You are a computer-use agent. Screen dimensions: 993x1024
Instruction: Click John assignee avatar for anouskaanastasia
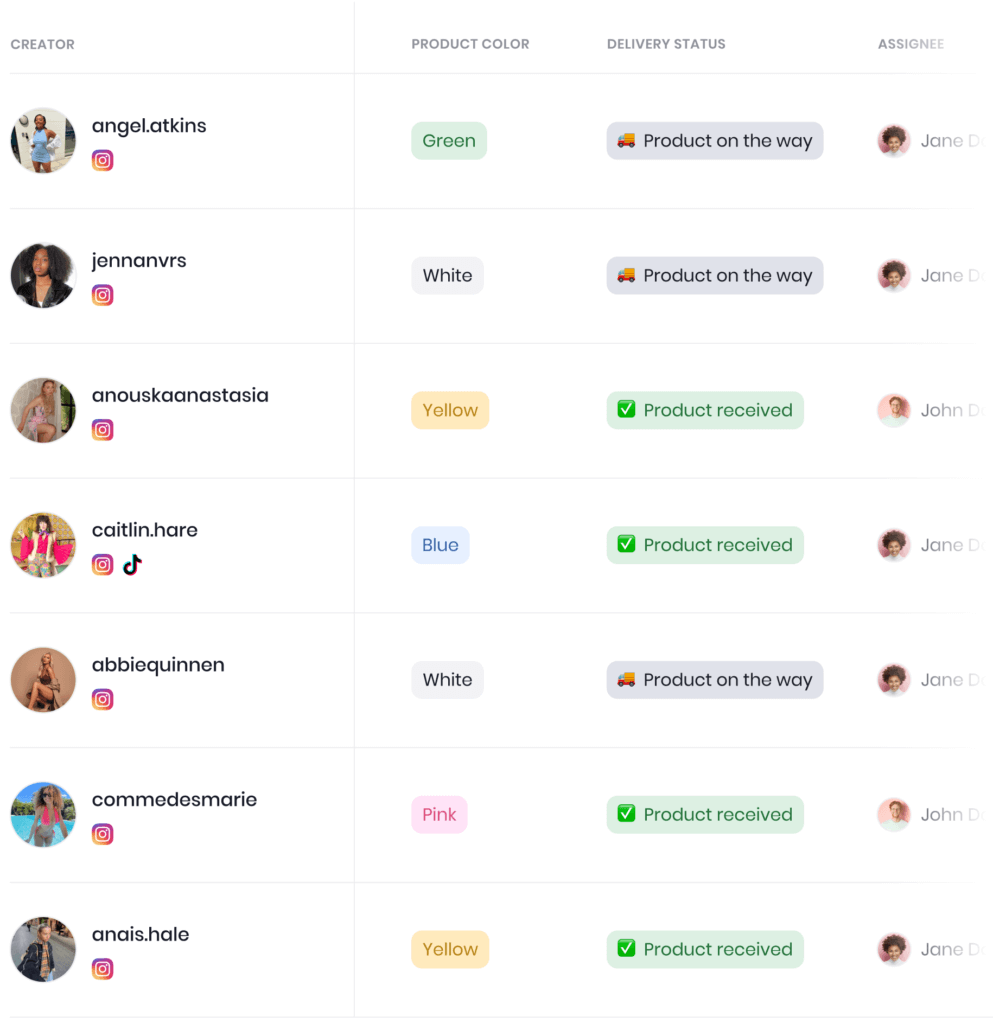click(894, 410)
